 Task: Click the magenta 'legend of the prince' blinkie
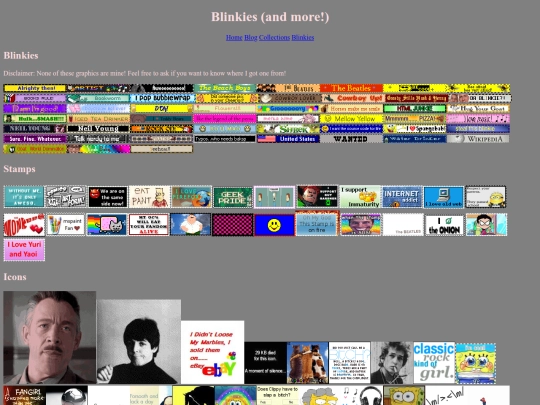click(225, 119)
